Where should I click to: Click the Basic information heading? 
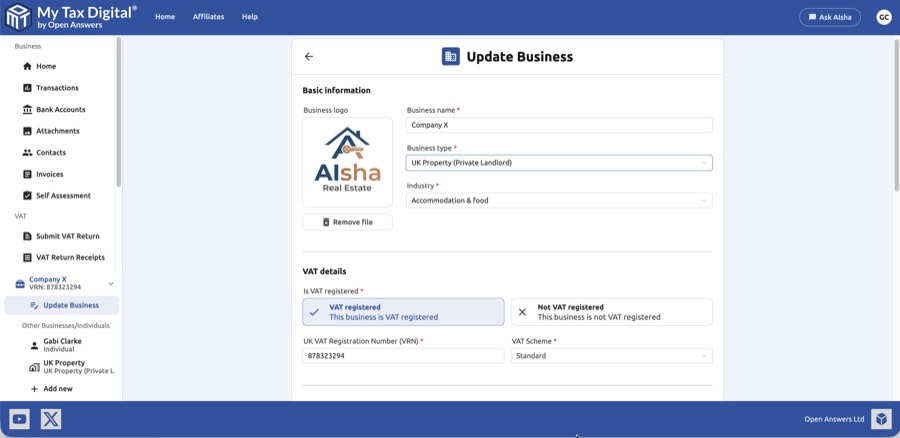[336, 91]
